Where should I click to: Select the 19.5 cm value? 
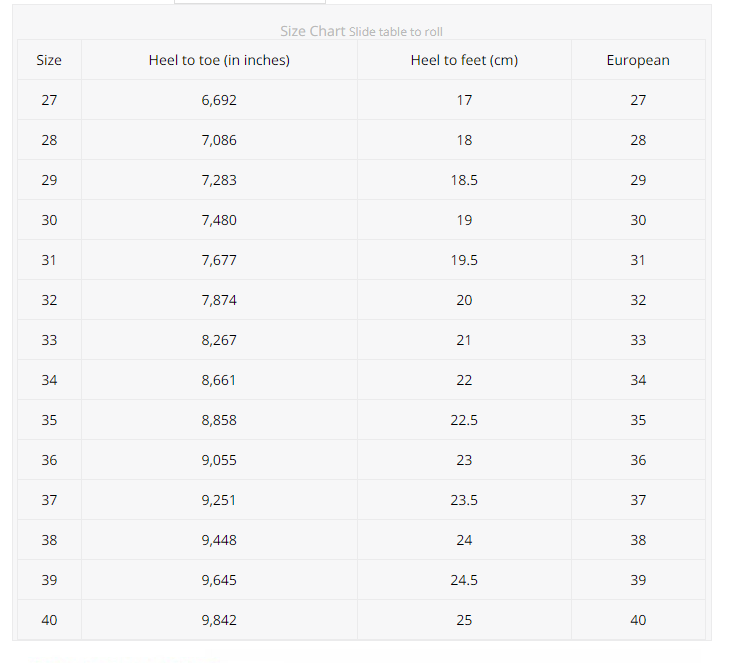[x=464, y=260]
